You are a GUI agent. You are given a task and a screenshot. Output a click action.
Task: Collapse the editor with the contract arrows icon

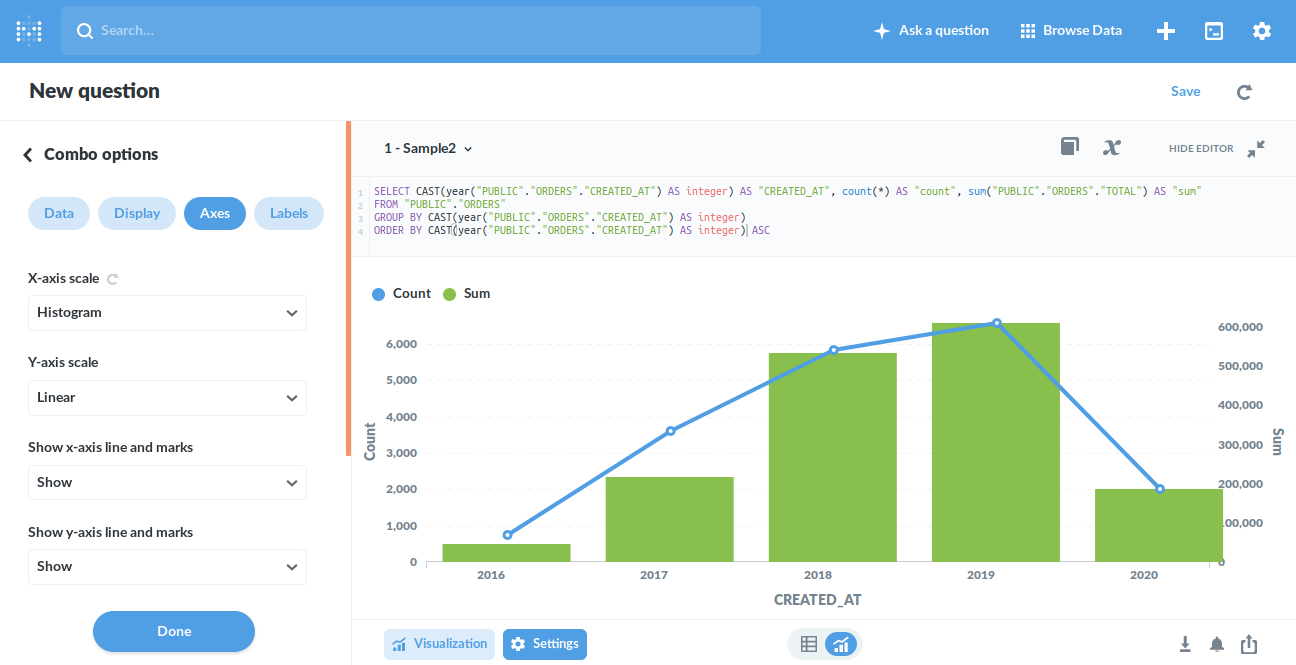coord(1257,148)
